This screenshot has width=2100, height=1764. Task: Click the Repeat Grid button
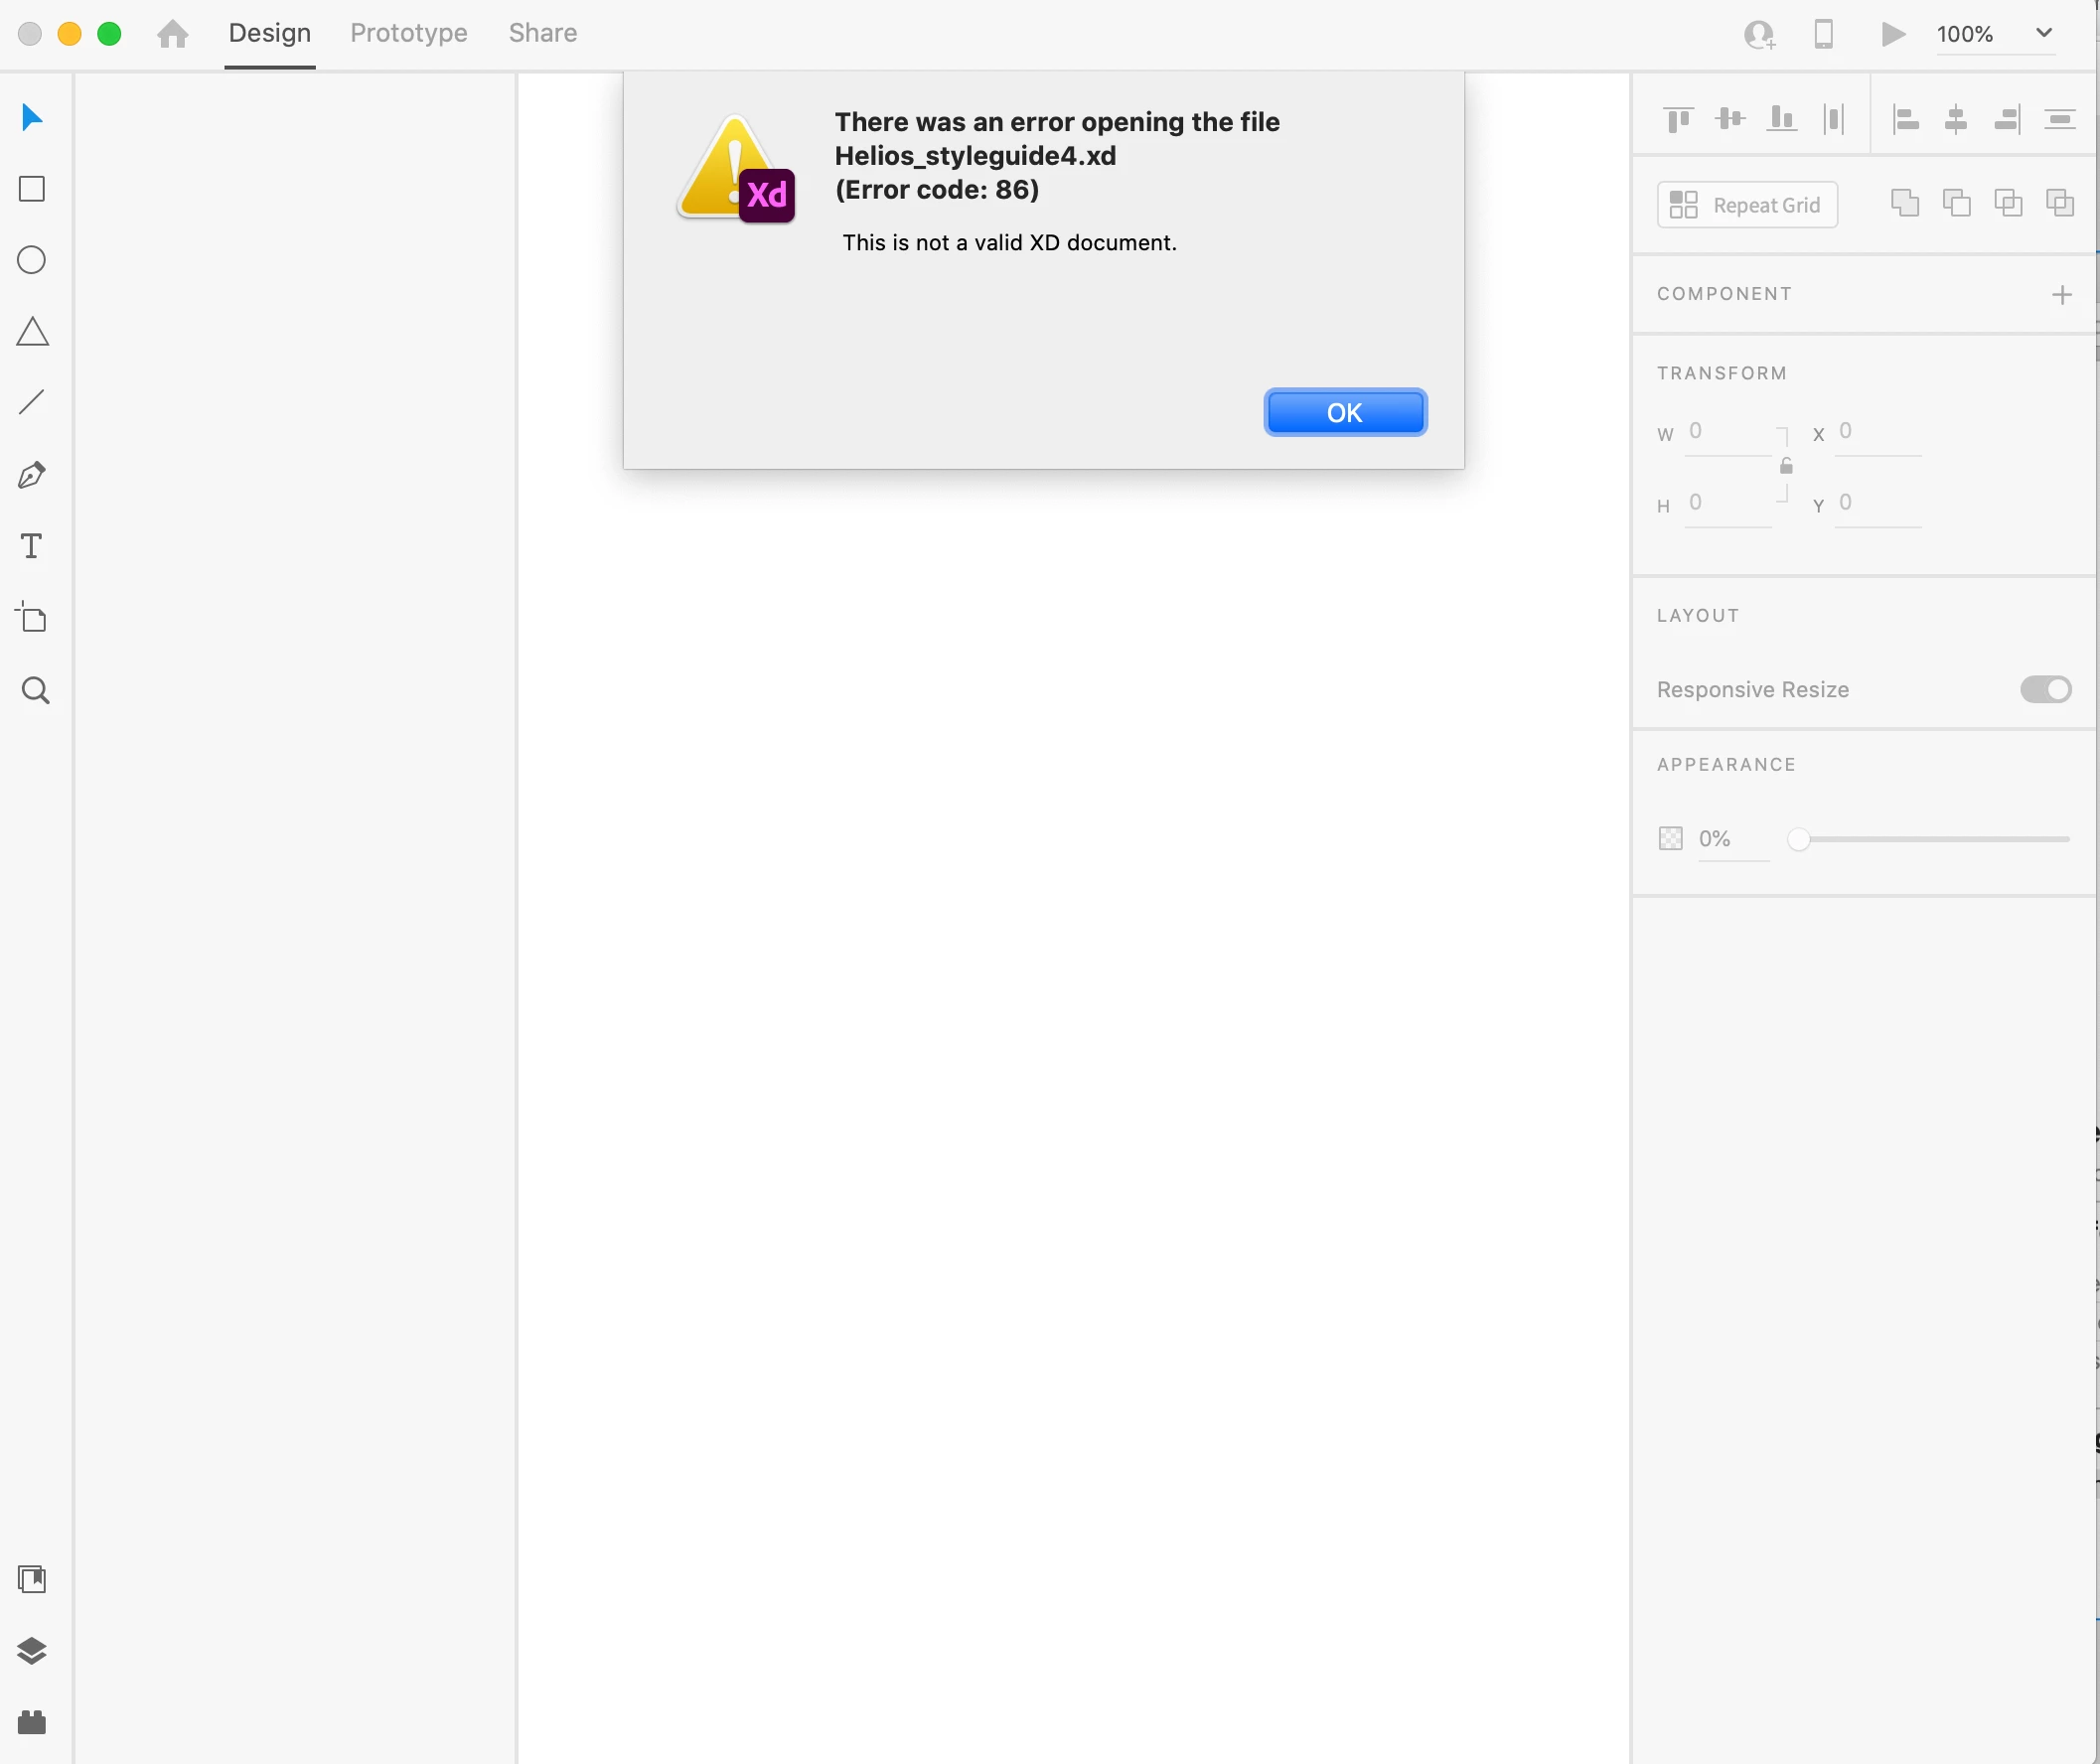tap(1746, 205)
